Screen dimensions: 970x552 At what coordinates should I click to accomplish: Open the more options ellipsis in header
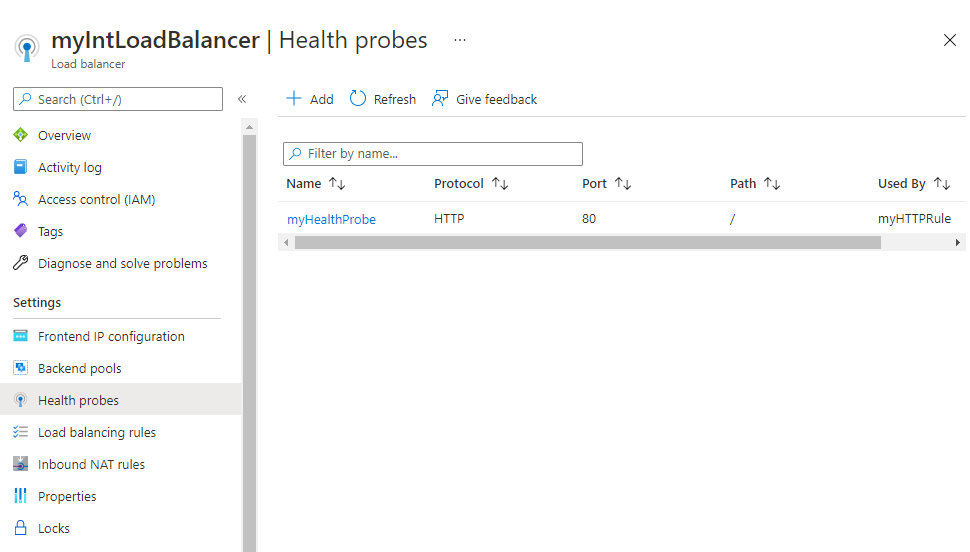click(x=460, y=40)
